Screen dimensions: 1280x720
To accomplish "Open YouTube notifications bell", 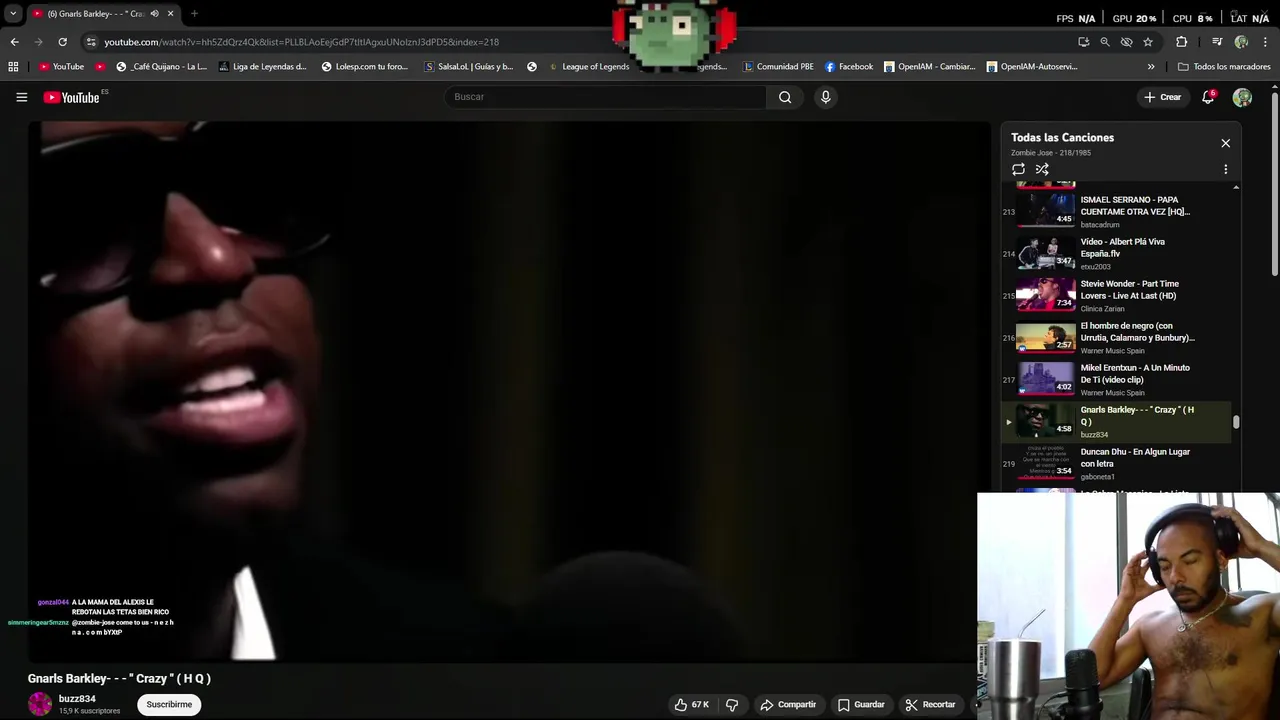I will pos(1208,97).
